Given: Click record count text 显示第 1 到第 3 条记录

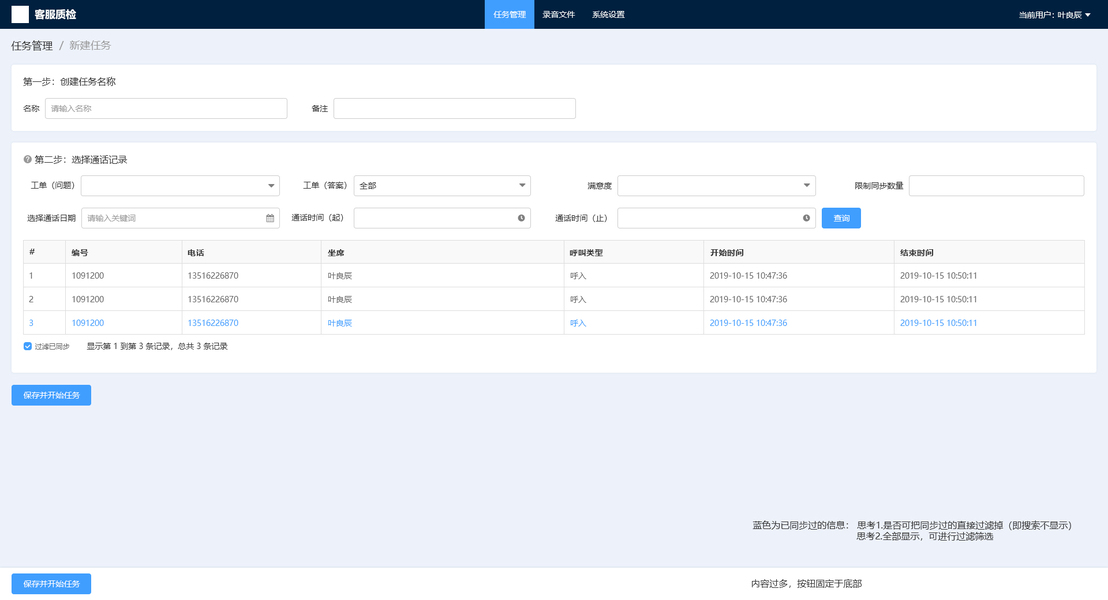Looking at the screenshot, I should [x=129, y=346].
